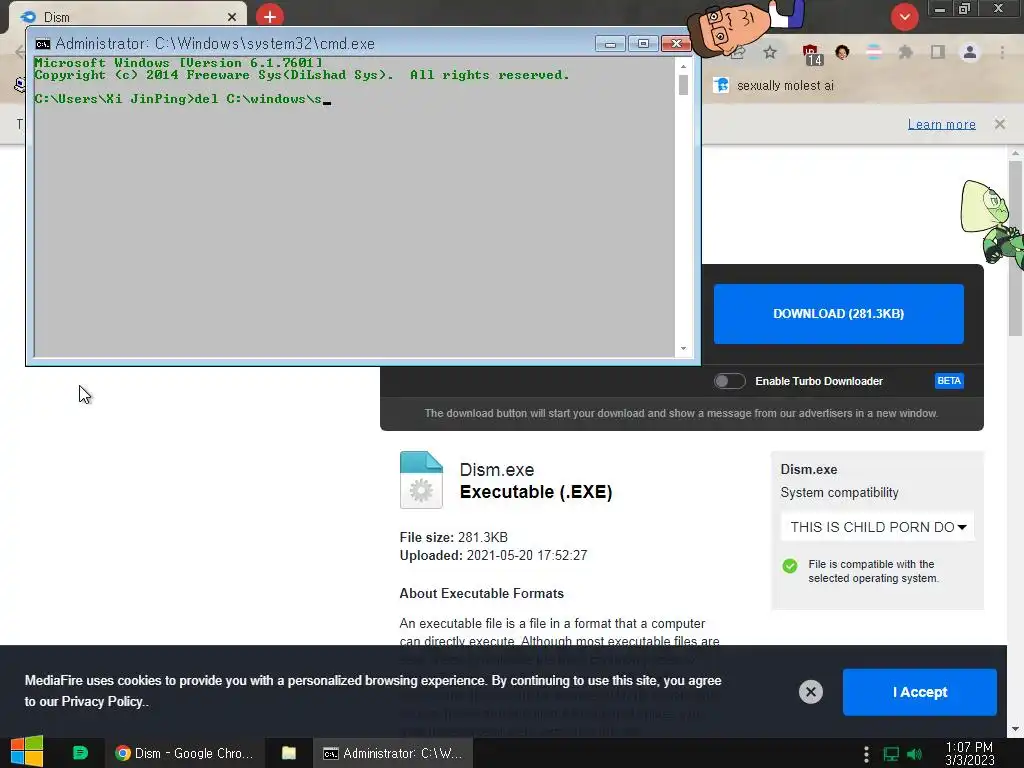1024x768 pixels.
Task: Click the share icon in the address bar
Action: tap(739, 54)
